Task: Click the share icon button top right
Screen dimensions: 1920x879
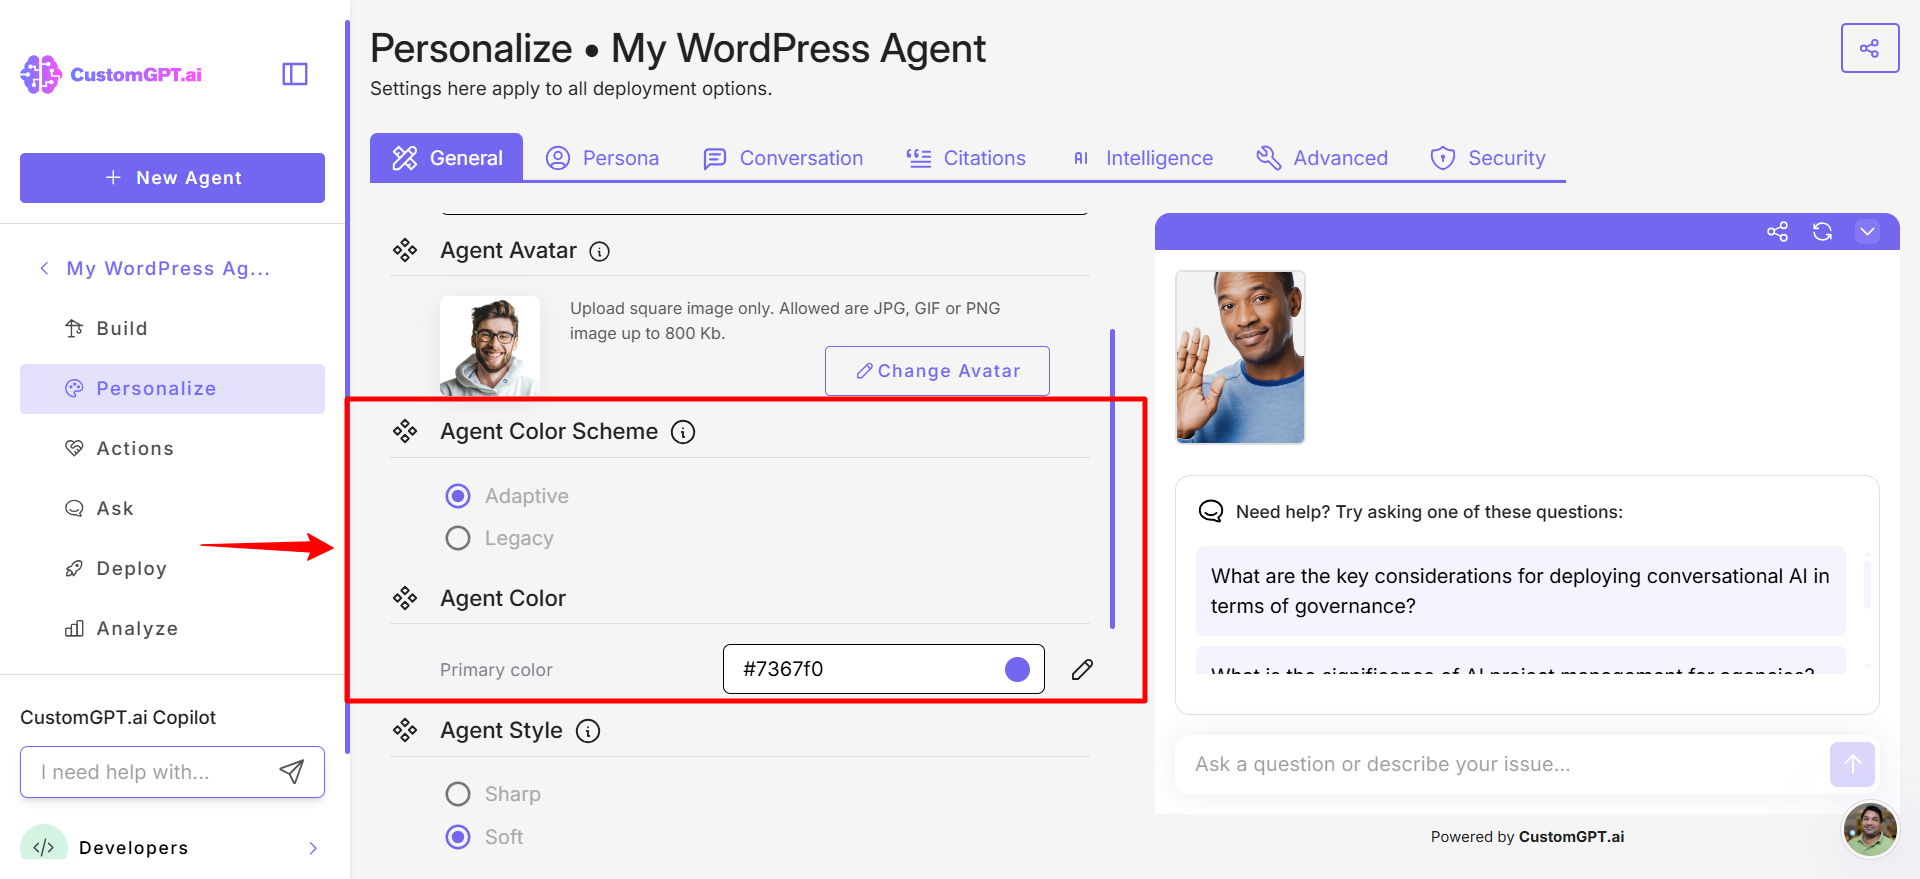Action: pos(1870,48)
